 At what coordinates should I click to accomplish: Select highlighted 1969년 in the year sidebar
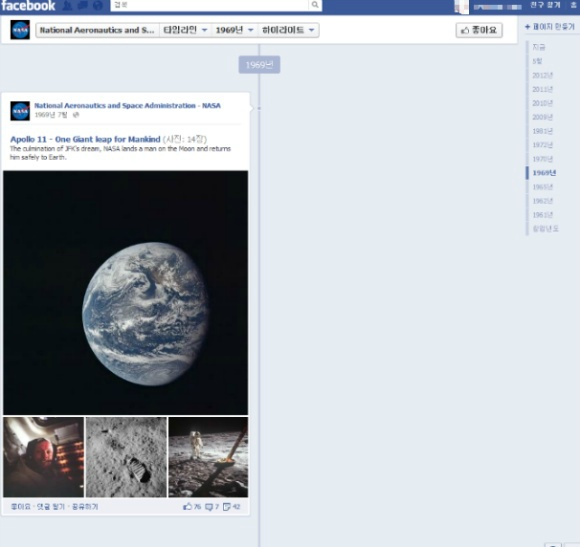coord(544,173)
